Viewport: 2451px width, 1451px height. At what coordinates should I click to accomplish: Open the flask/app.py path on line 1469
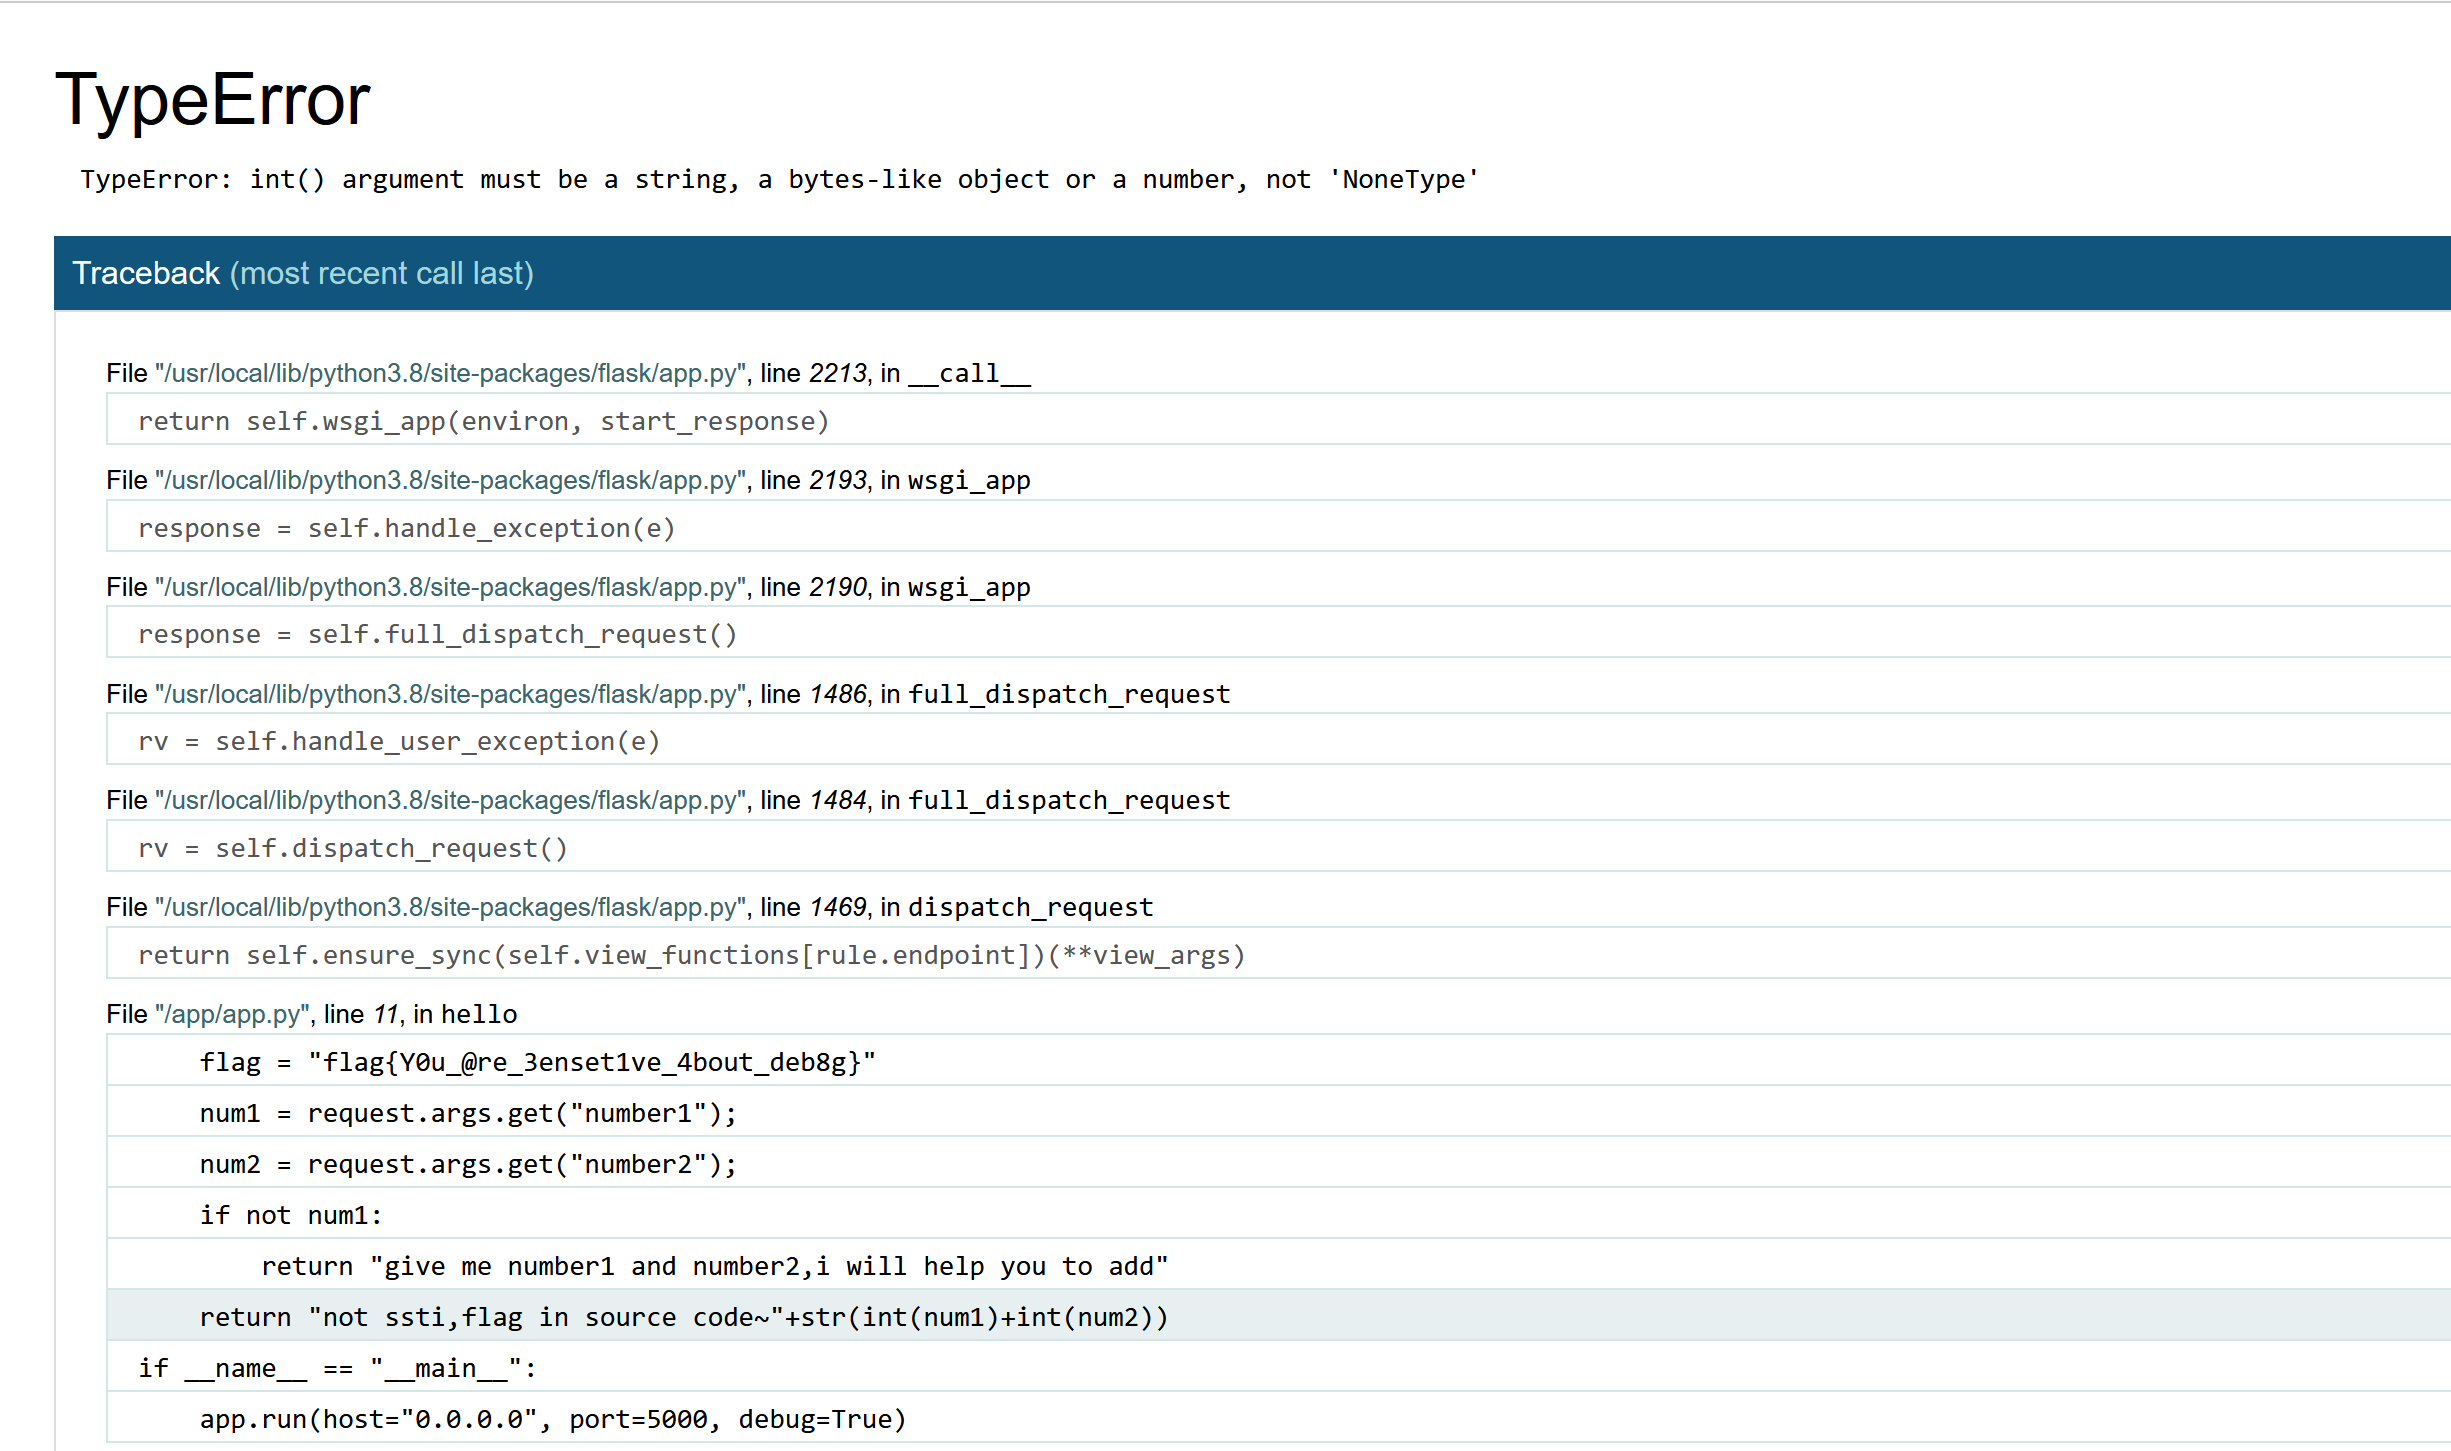click(450, 907)
